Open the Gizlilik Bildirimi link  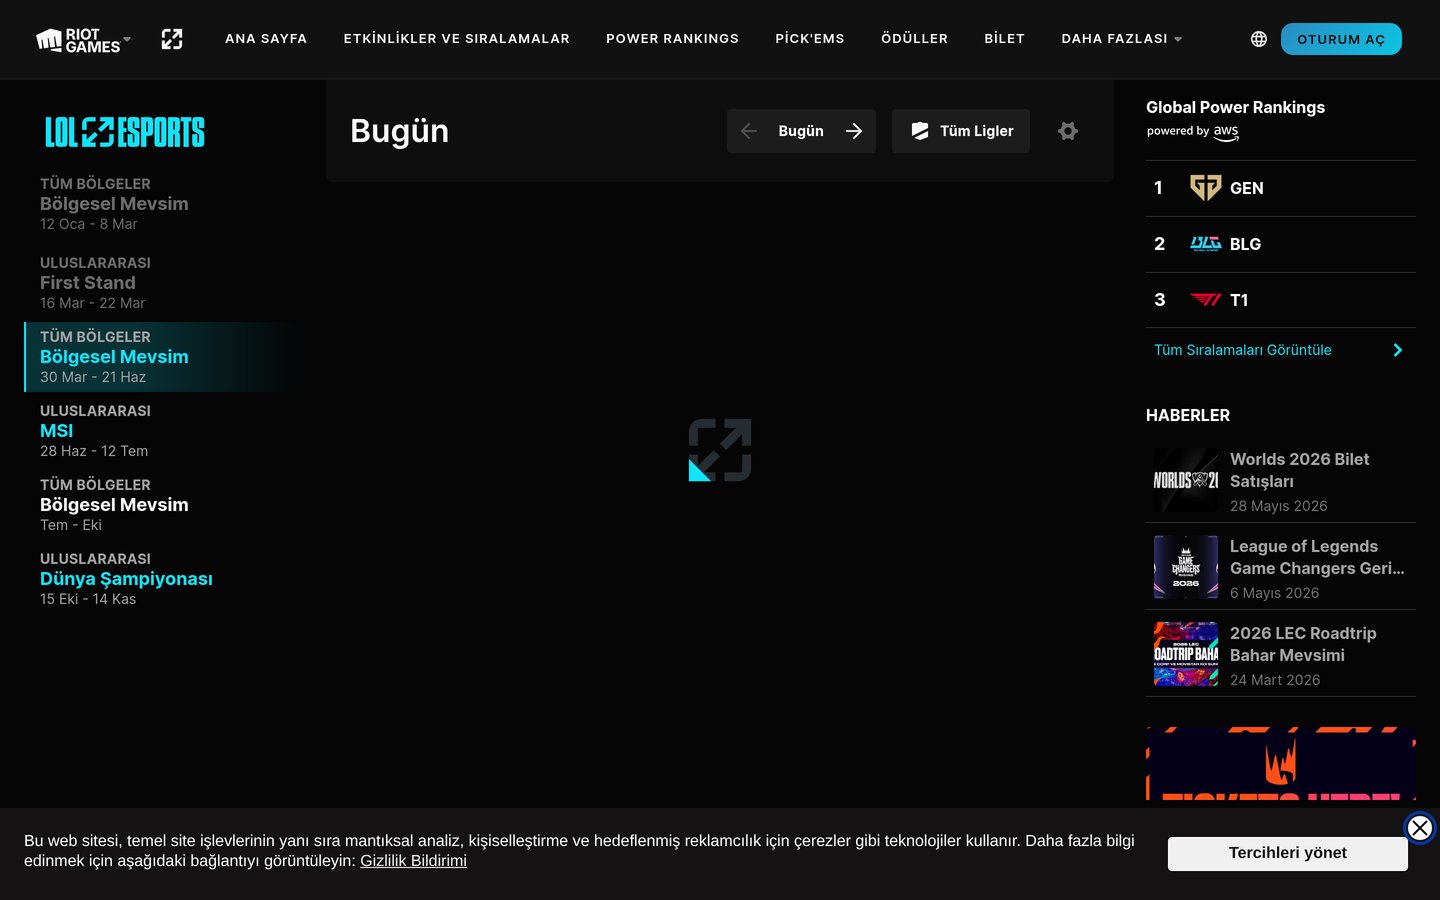coord(413,861)
